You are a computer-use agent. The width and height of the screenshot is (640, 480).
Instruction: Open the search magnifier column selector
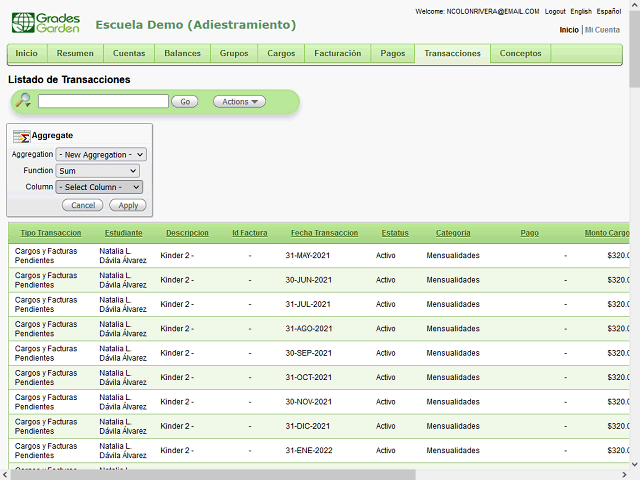23,100
